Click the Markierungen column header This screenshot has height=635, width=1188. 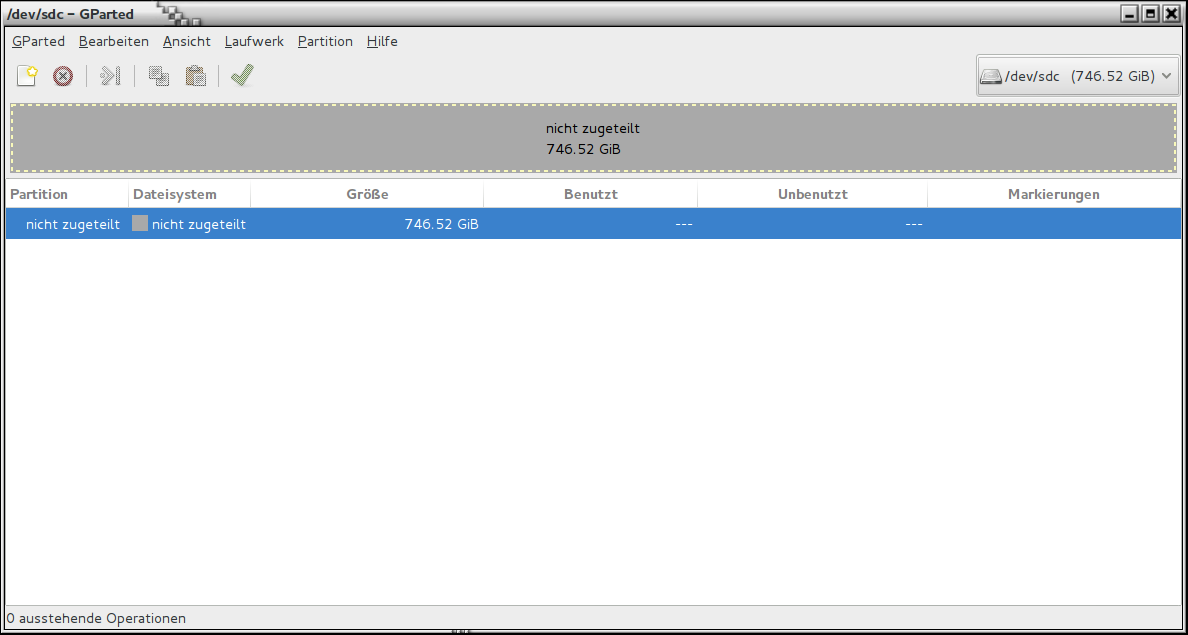1053,195
